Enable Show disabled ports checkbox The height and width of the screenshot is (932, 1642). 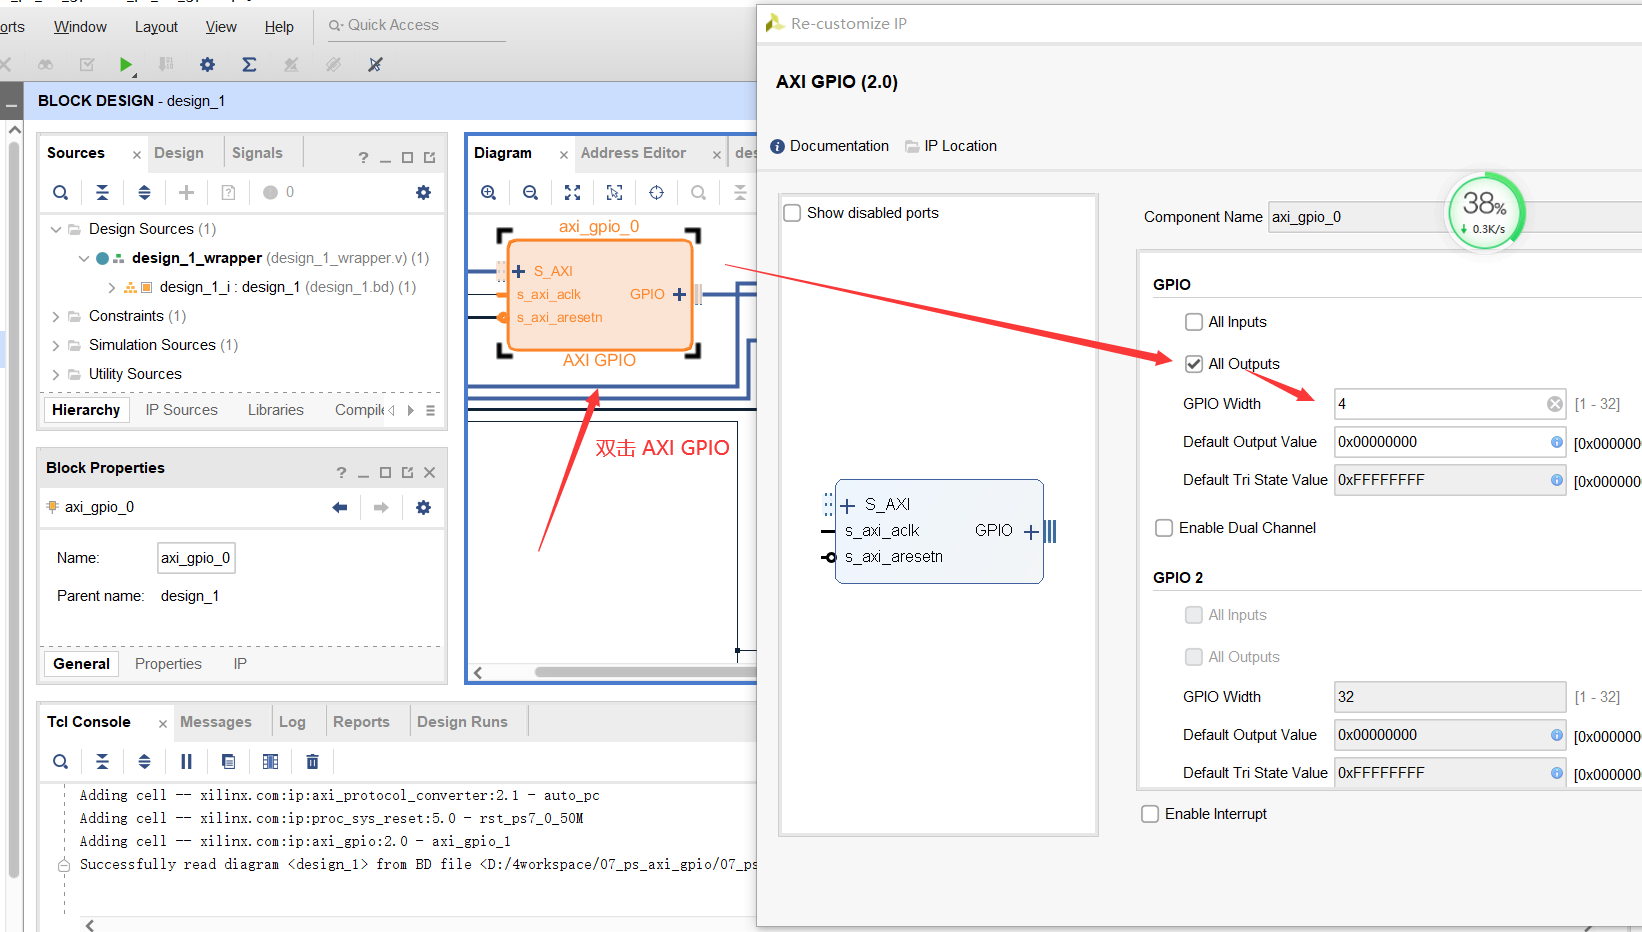[792, 213]
